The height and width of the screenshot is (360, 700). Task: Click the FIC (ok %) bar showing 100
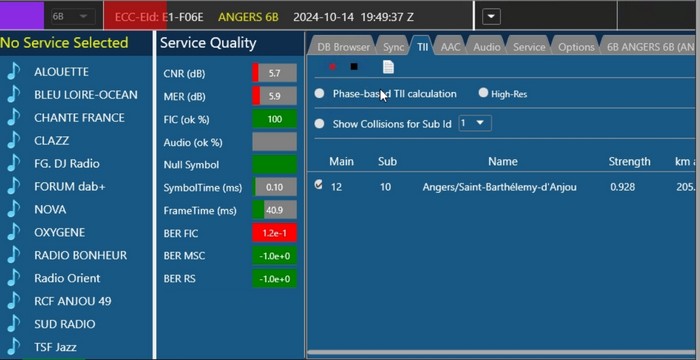(x=274, y=119)
